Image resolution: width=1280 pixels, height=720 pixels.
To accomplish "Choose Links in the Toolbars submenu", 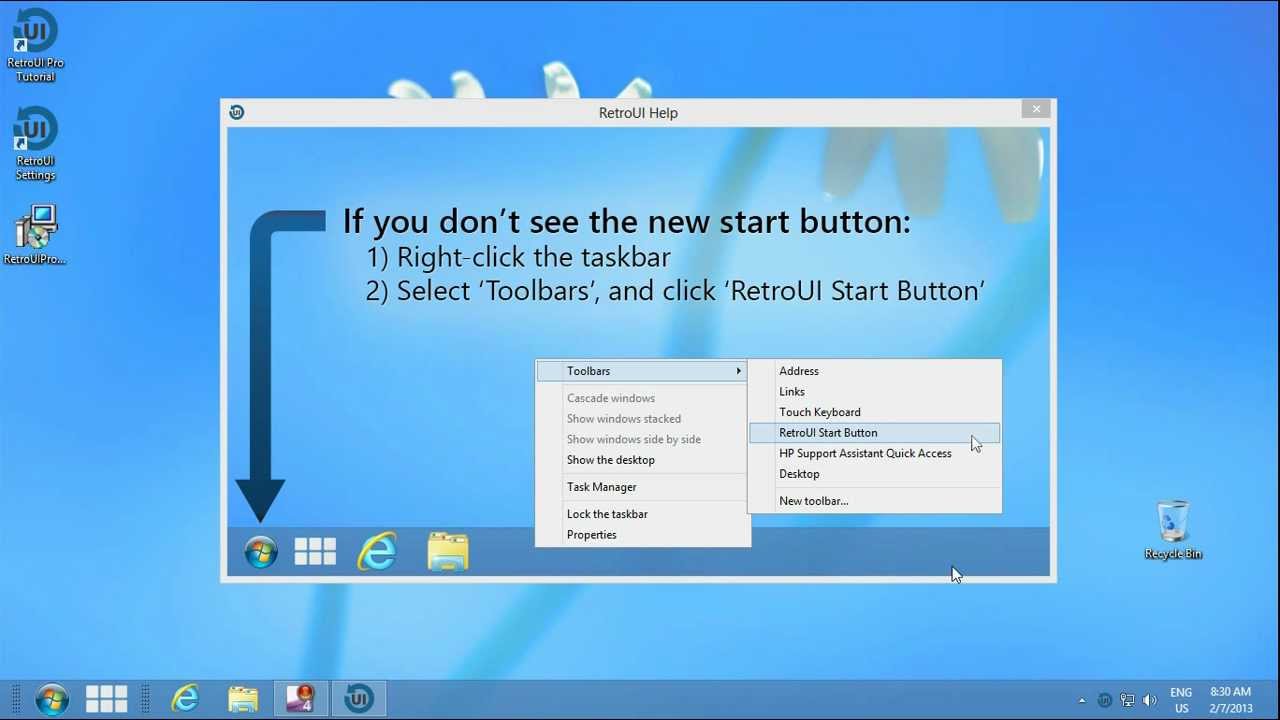I will [874, 392].
